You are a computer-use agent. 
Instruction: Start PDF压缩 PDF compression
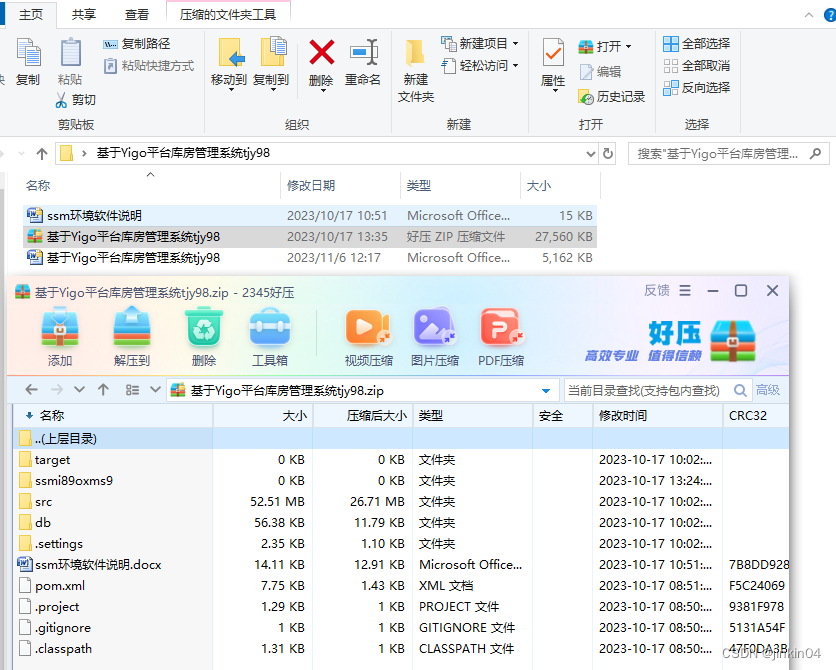tap(501, 335)
